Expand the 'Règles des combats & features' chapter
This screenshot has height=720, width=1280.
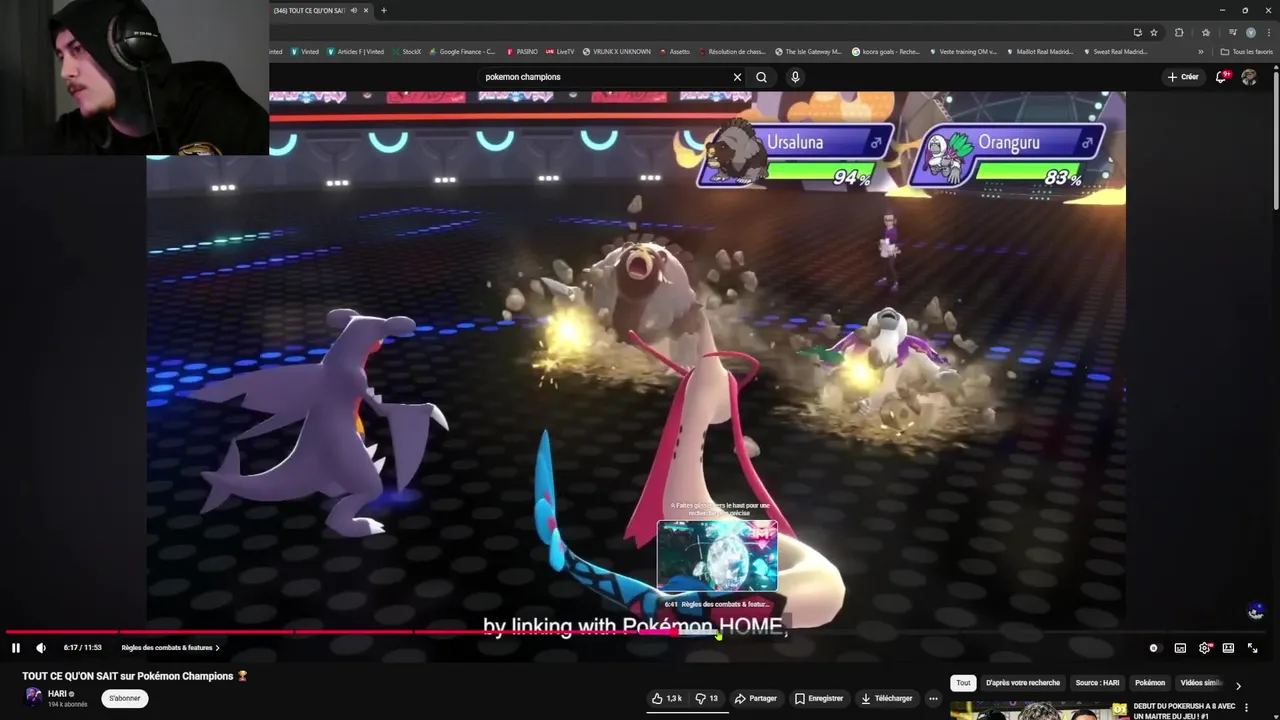pyautogui.click(x=170, y=648)
